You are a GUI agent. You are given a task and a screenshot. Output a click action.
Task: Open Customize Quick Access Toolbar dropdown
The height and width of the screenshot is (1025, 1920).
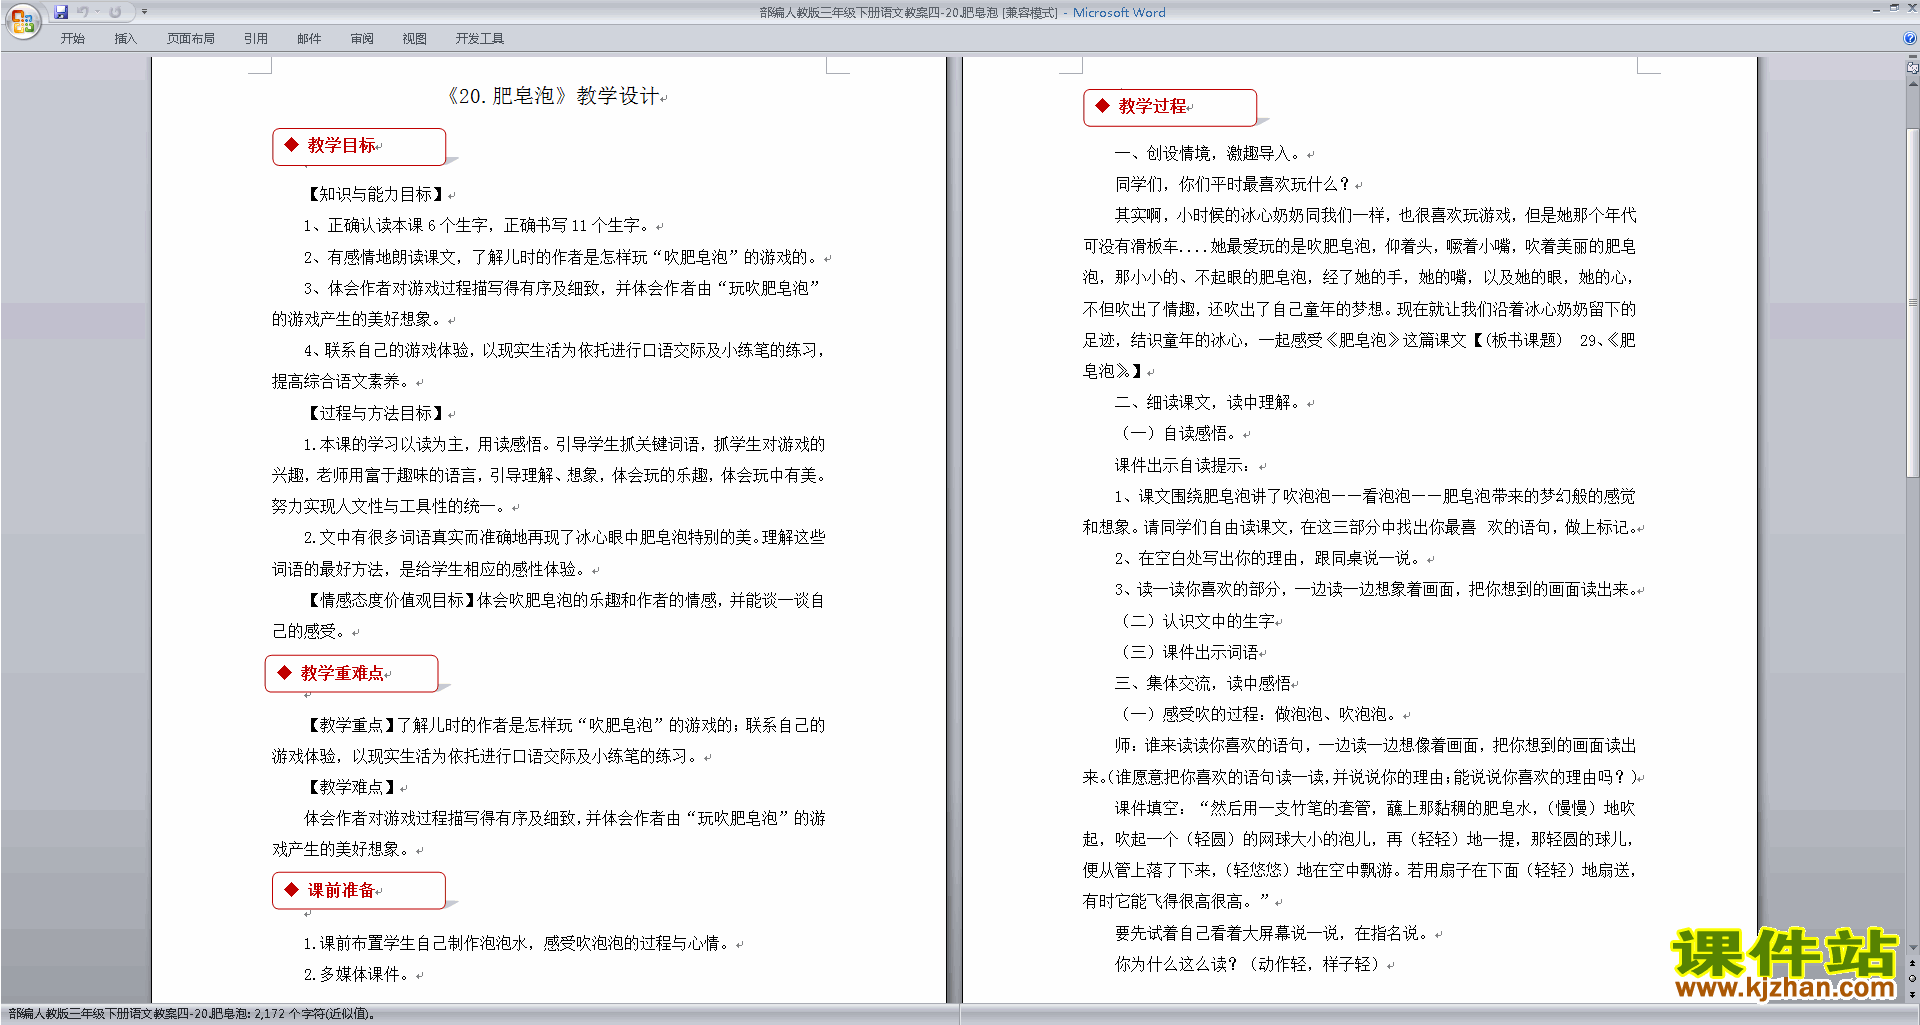tap(144, 12)
